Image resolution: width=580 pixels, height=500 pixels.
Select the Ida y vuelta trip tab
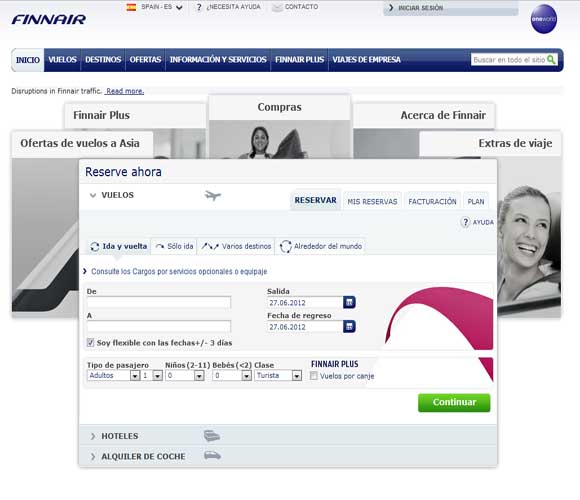[119, 246]
